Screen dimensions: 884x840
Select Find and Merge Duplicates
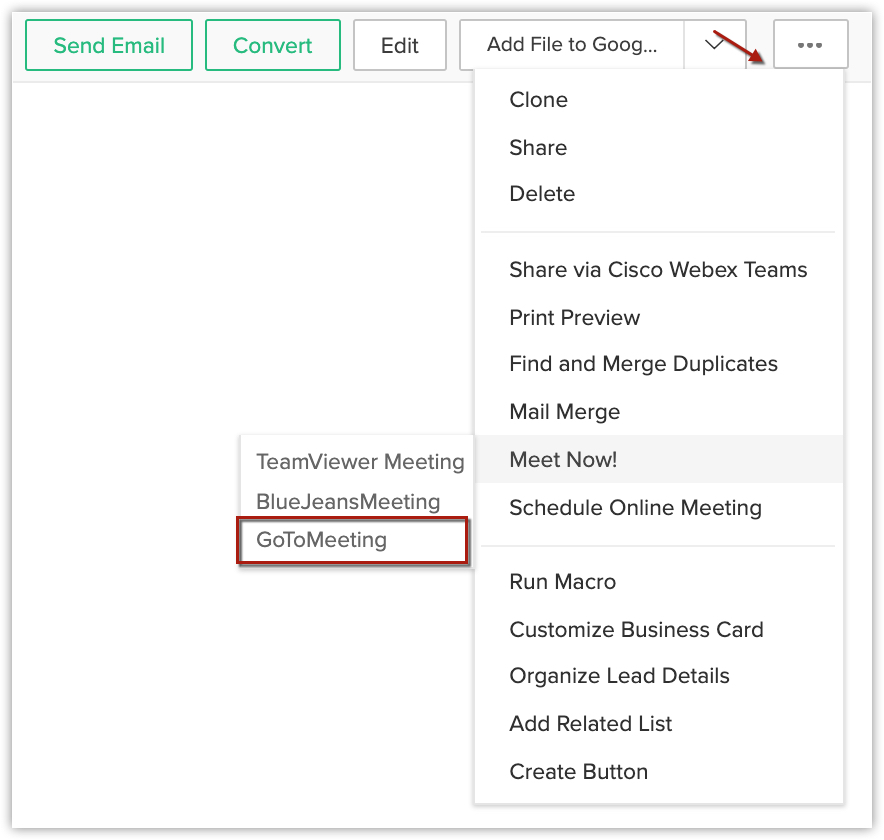pyautogui.click(x=643, y=364)
